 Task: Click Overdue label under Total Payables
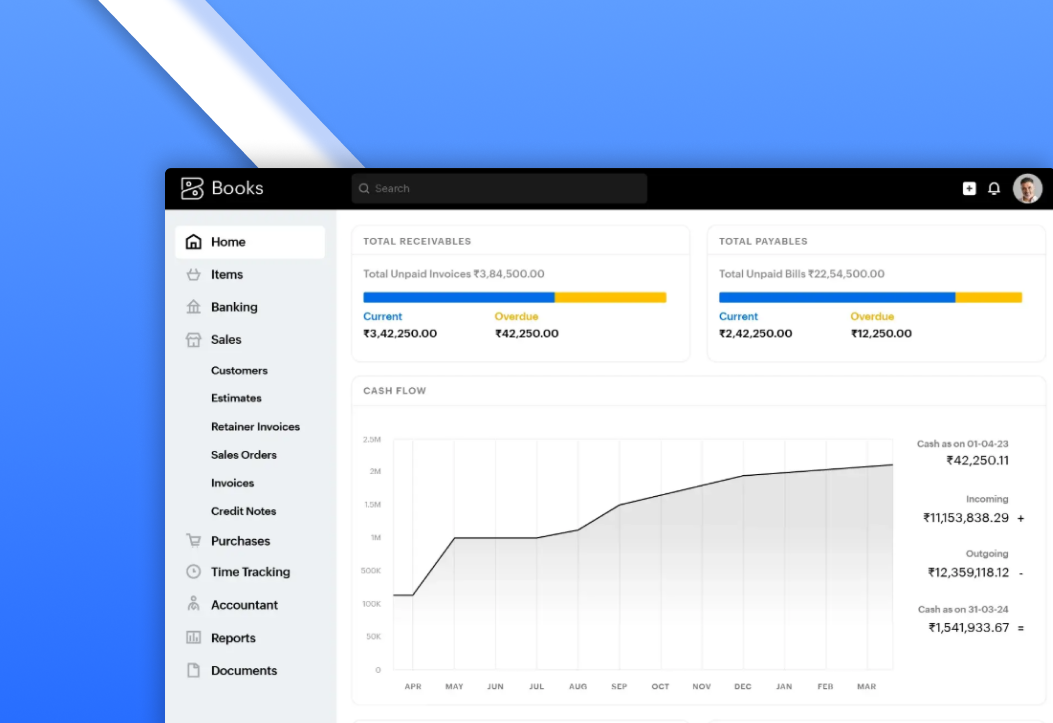tap(872, 317)
